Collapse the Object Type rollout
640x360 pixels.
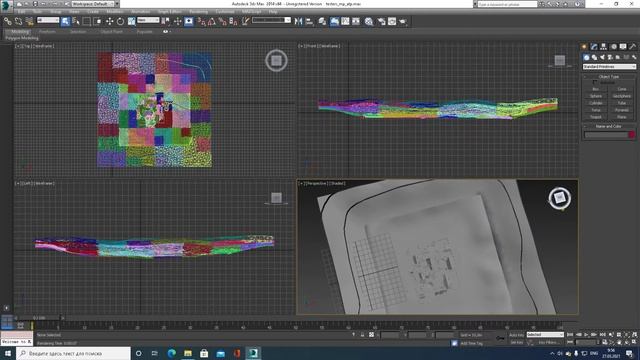(x=609, y=76)
